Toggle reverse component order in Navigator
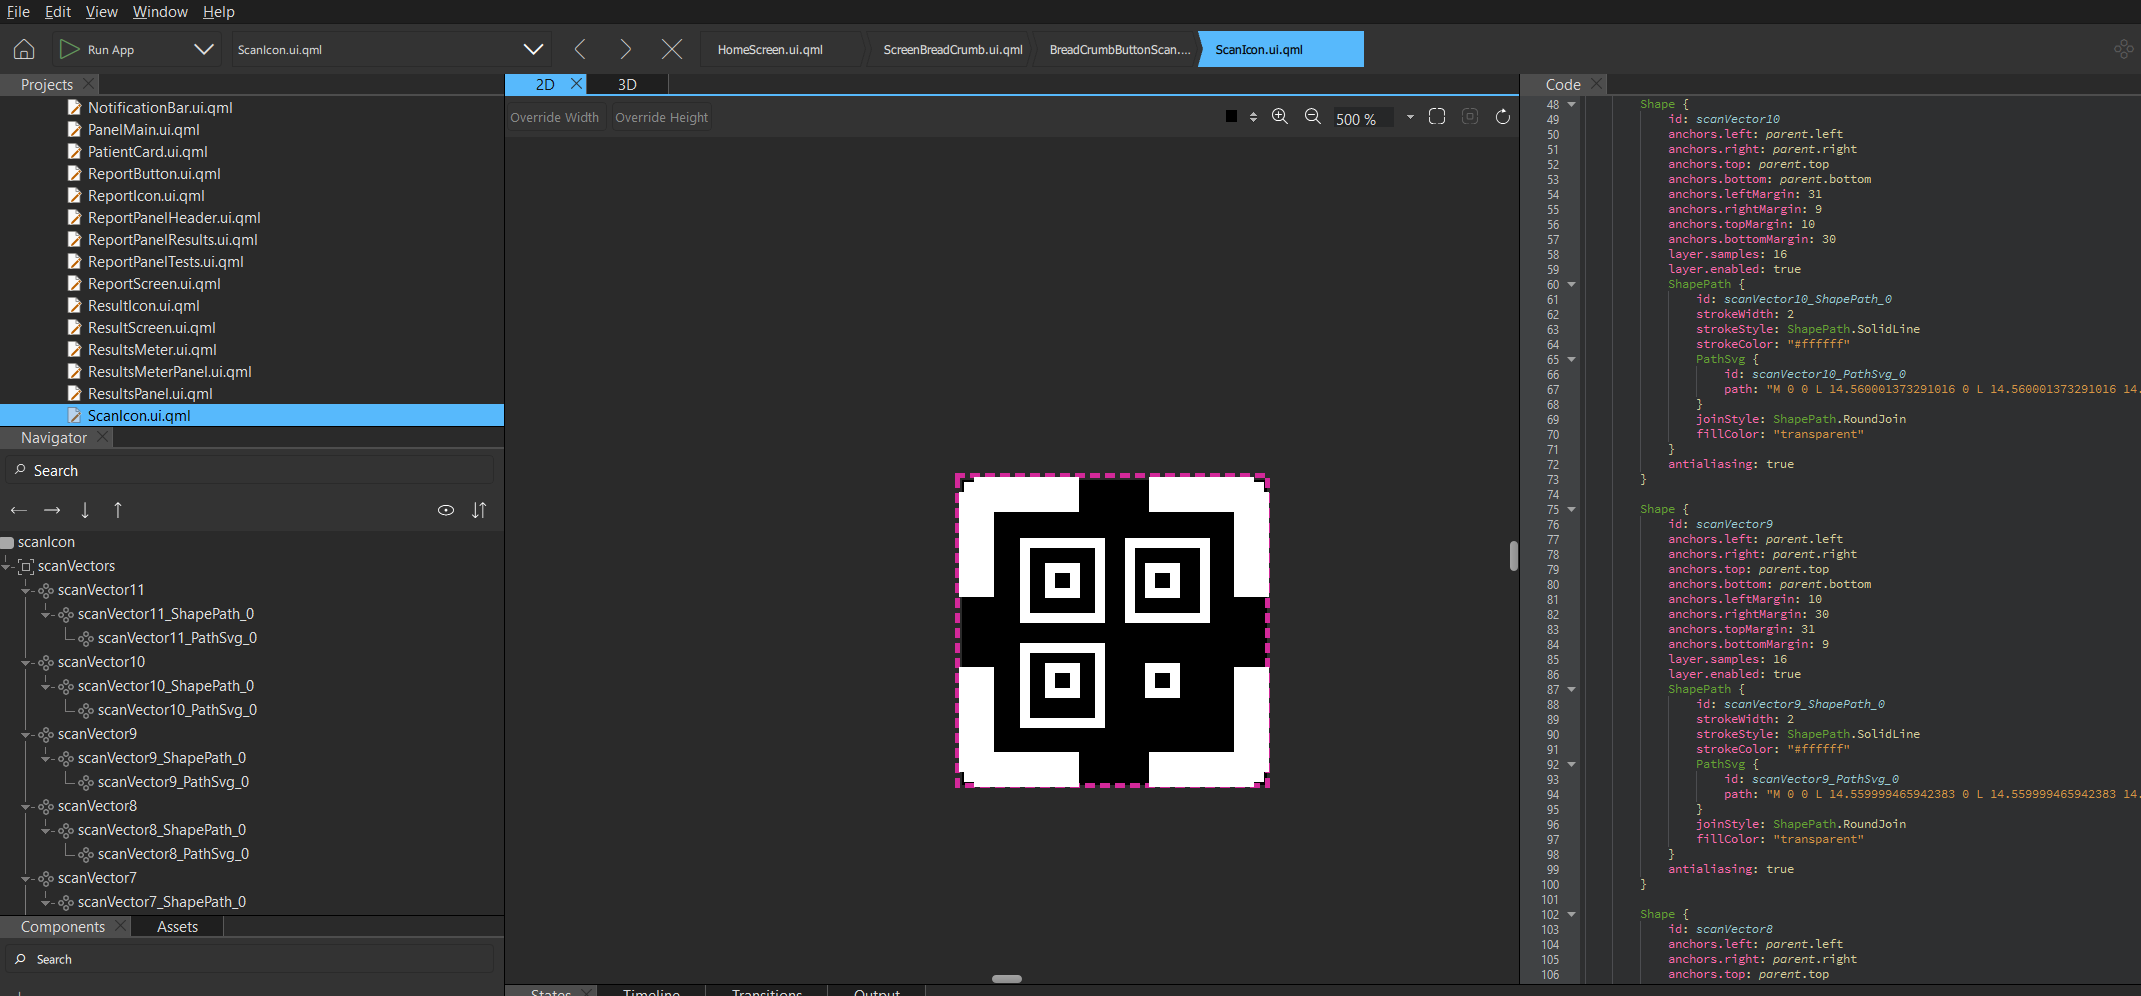Viewport: 2141px width, 996px height. point(479,510)
